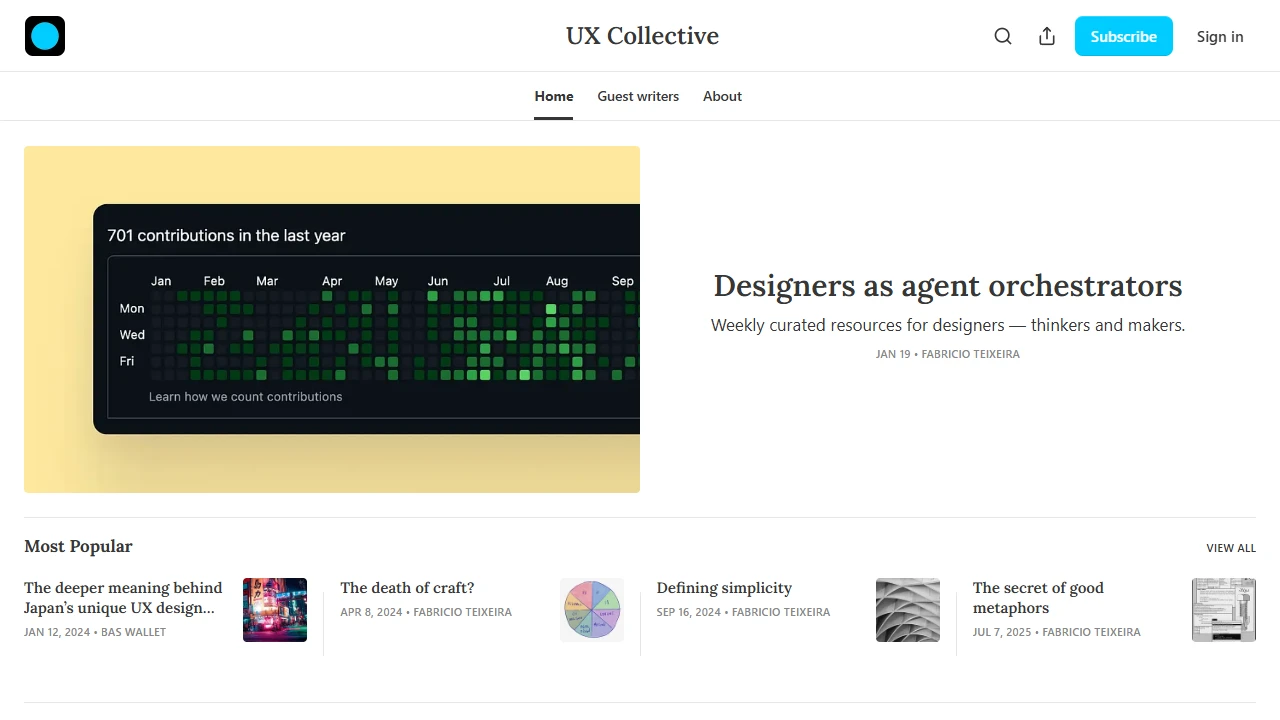Open 'The deeper meaning behind Japan's unique UX design'
1280x720 pixels.
point(123,598)
